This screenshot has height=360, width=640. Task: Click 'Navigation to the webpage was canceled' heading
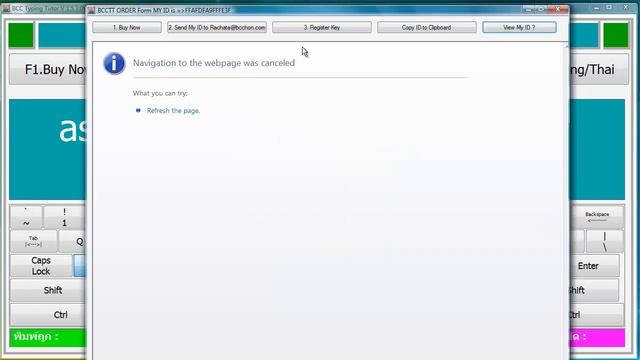click(x=214, y=63)
